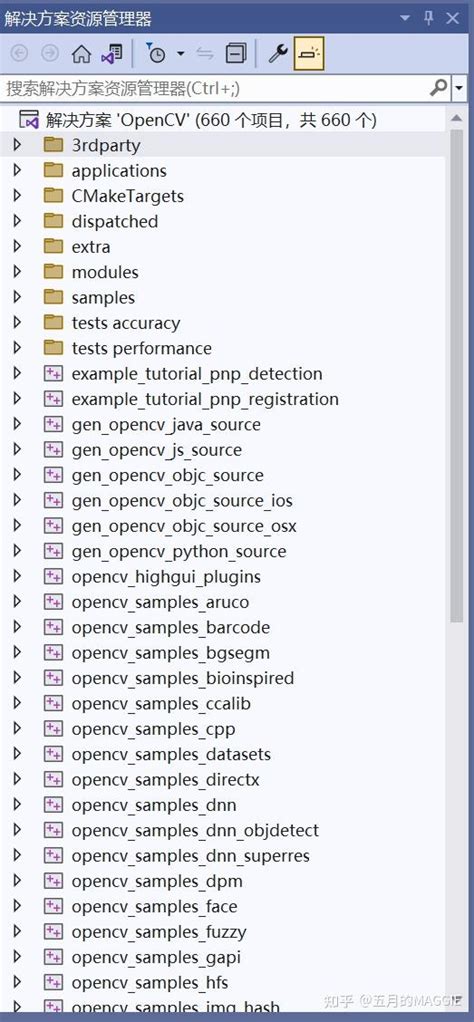The height and width of the screenshot is (1022, 474).
Task: Select the opencv_highgui_plugins project
Action: pyautogui.click(x=166, y=577)
